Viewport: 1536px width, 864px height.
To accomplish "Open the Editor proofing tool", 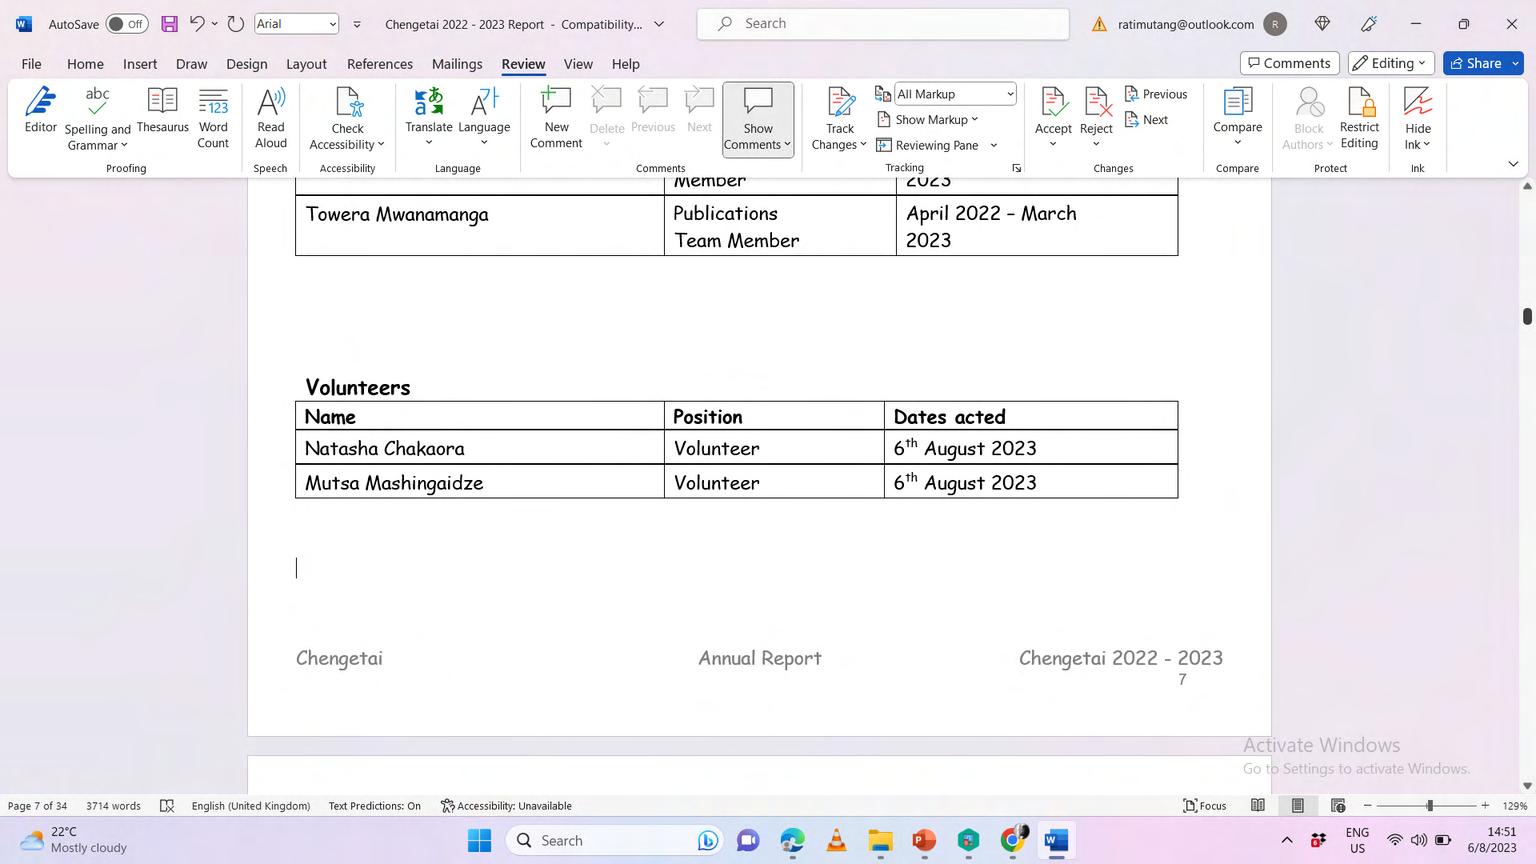I will coord(40,110).
